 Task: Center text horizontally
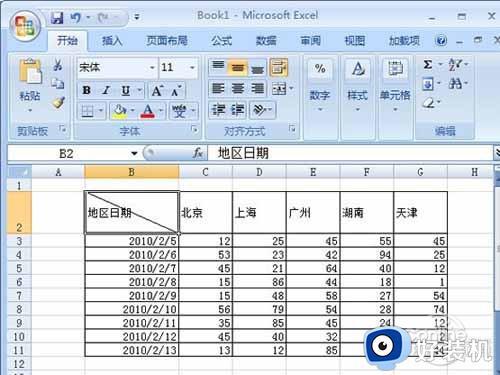[x=238, y=89]
